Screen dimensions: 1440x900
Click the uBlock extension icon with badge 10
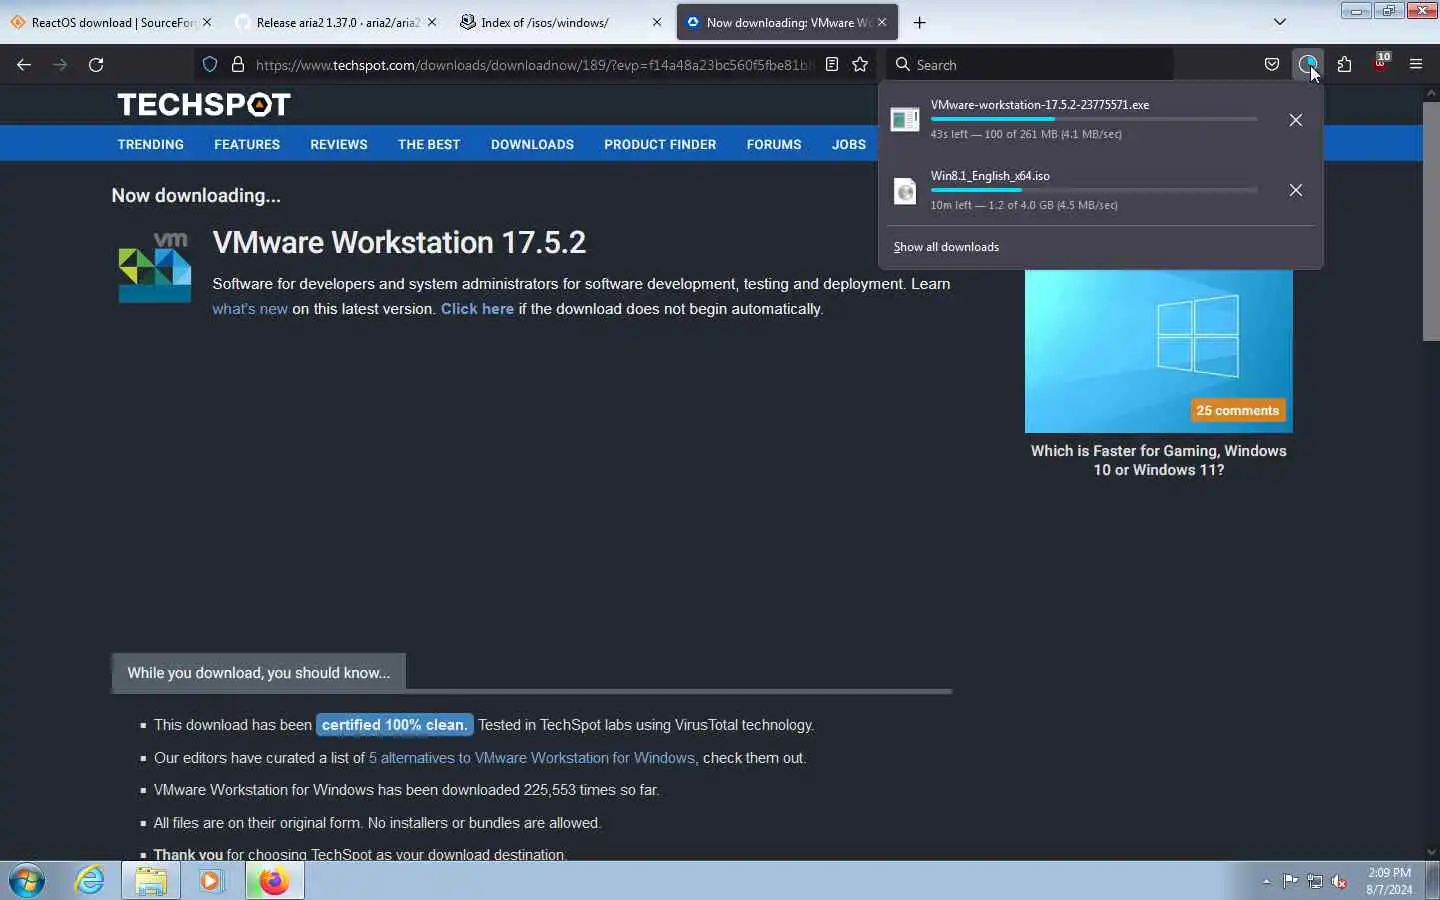(x=1381, y=62)
